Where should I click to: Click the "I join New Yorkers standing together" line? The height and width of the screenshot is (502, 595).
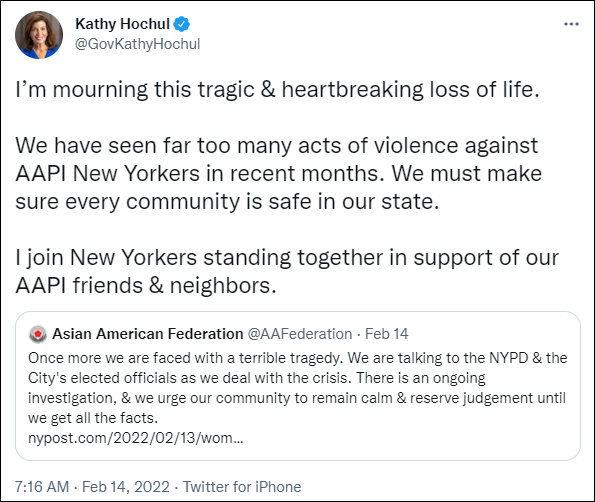(x=287, y=258)
